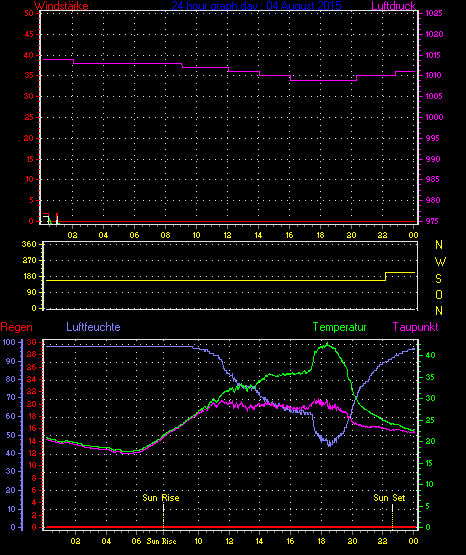Click the O compass direction label

pyautogui.click(x=439, y=294)
